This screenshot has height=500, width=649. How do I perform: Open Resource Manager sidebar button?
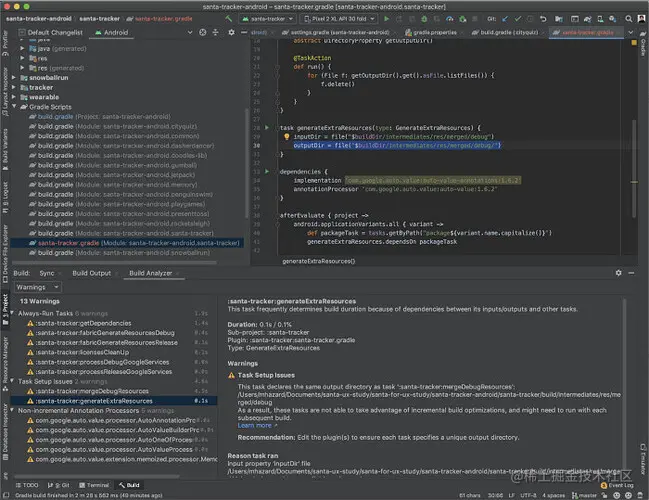(5, 364)
